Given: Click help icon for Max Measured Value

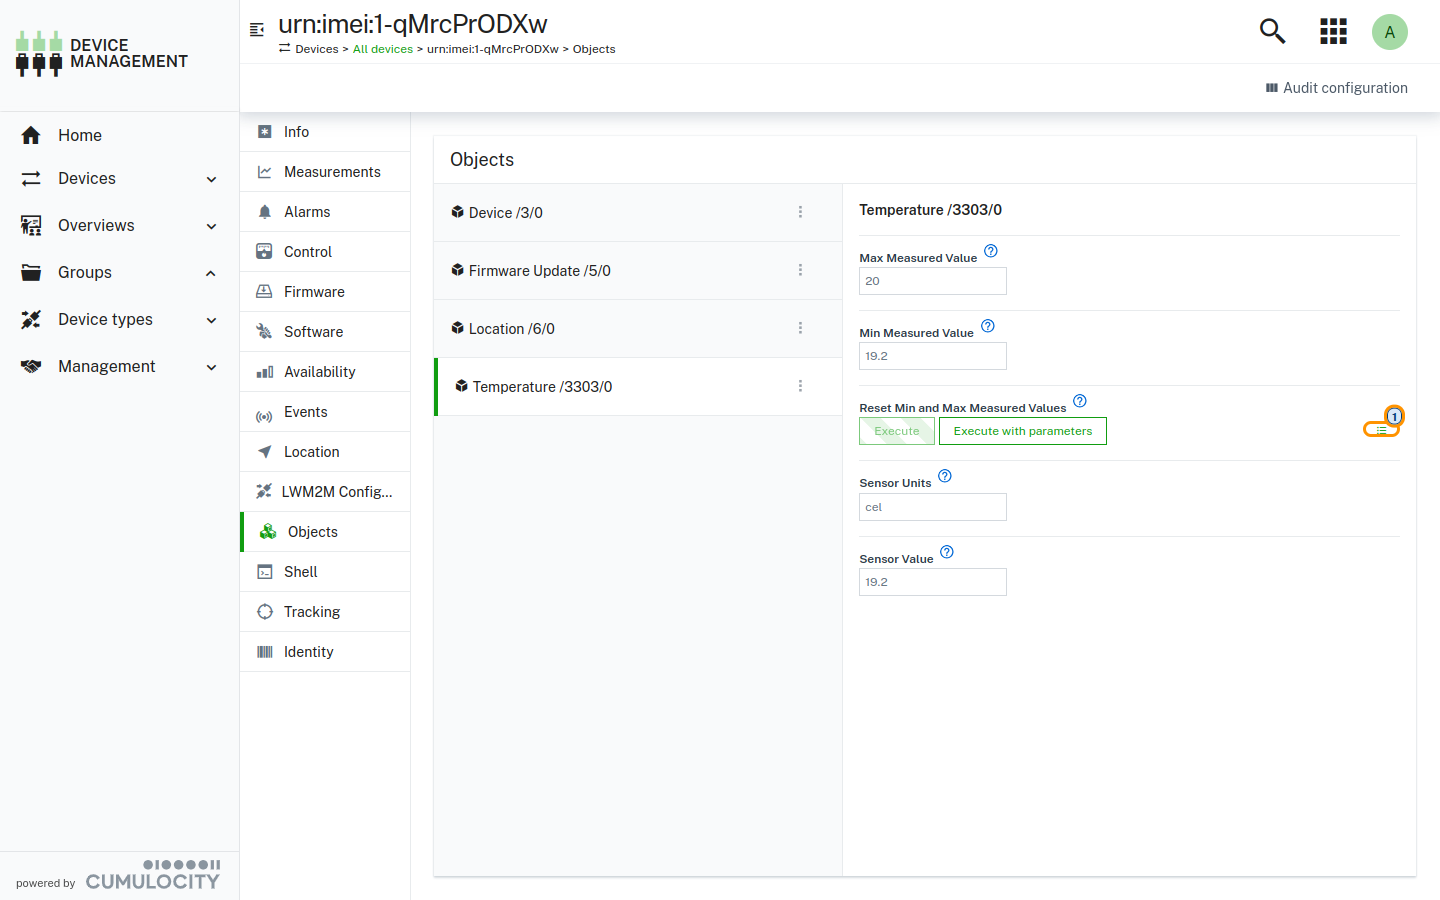Looking at the screenshot, I should (990, 251).
